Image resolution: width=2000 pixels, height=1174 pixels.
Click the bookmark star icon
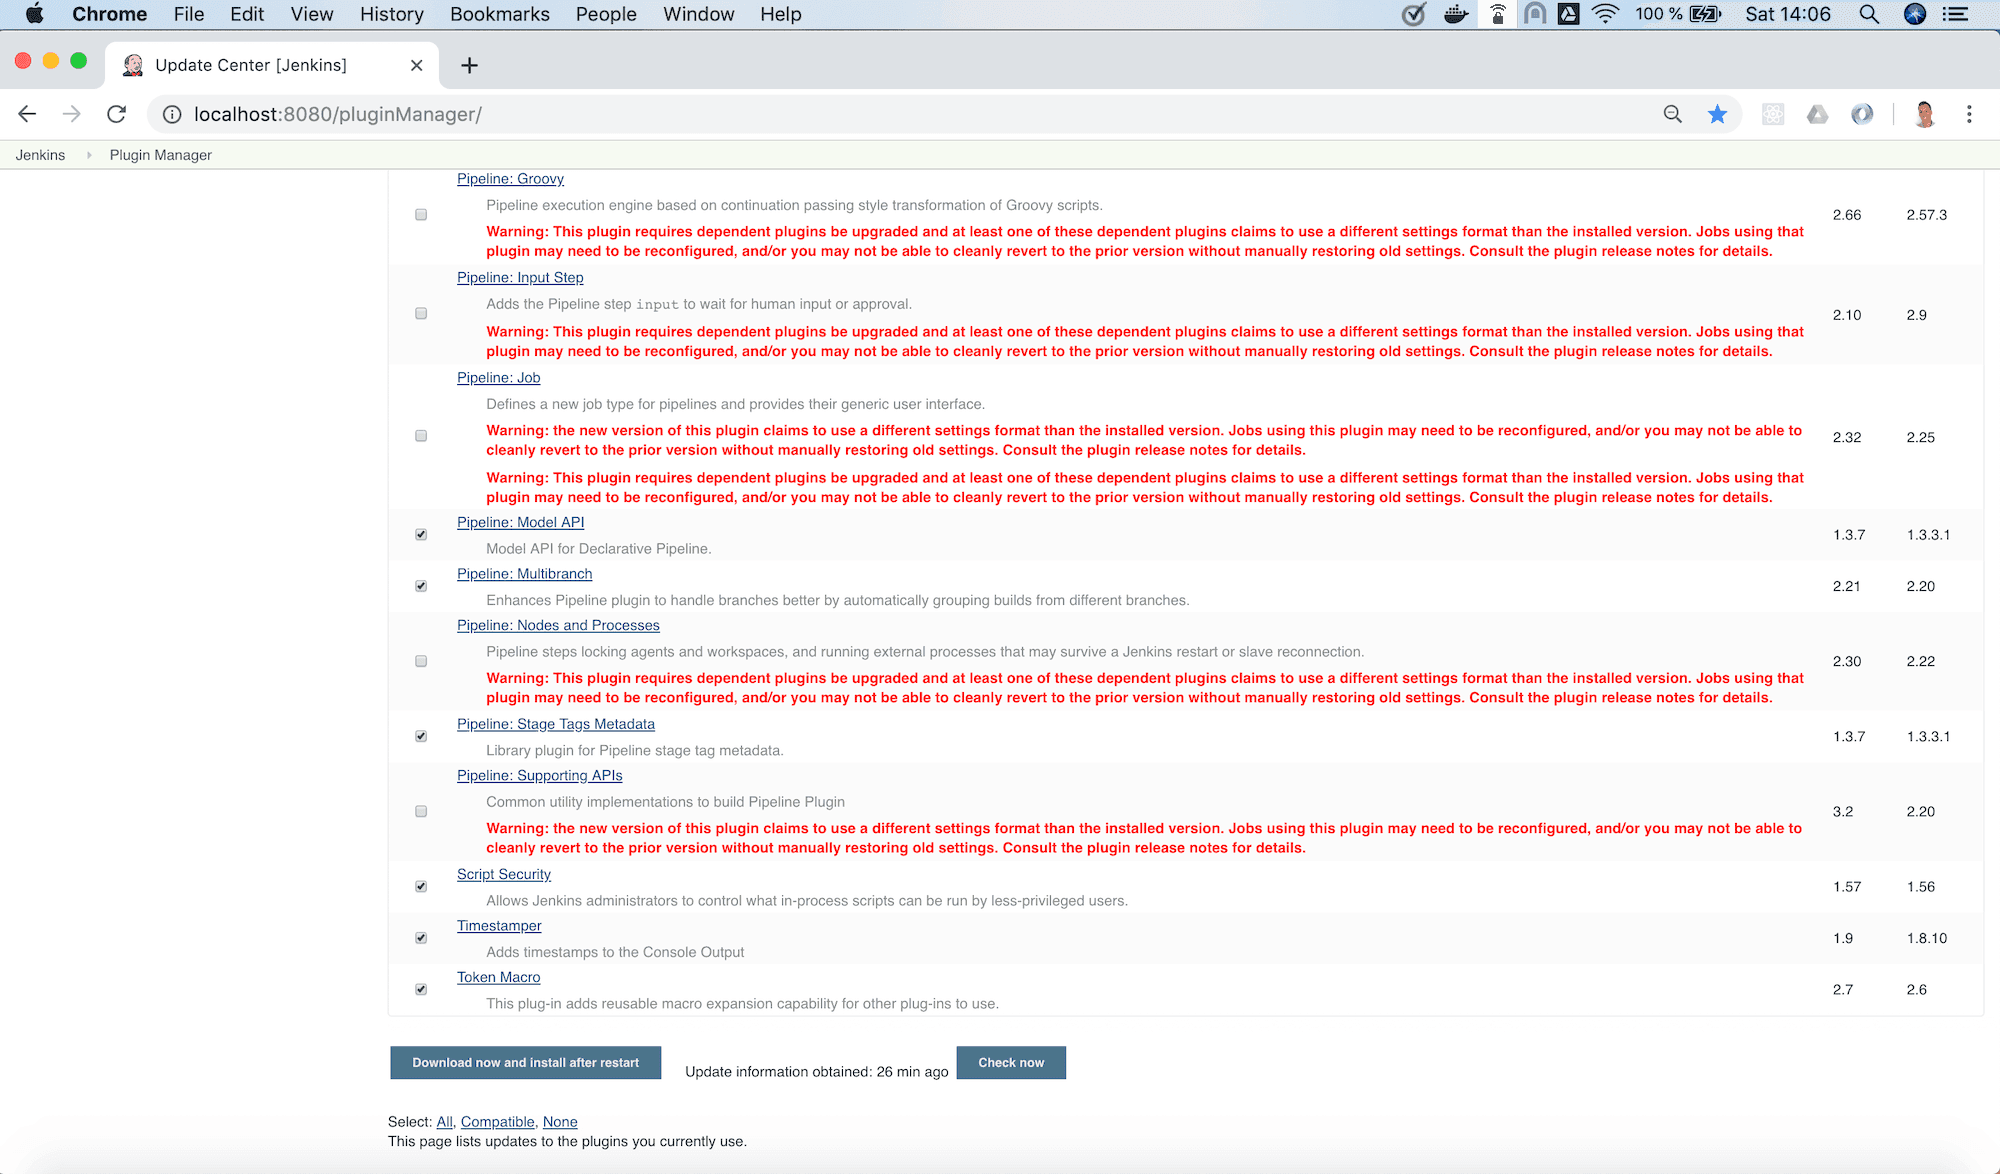(x=1717, y=114)
